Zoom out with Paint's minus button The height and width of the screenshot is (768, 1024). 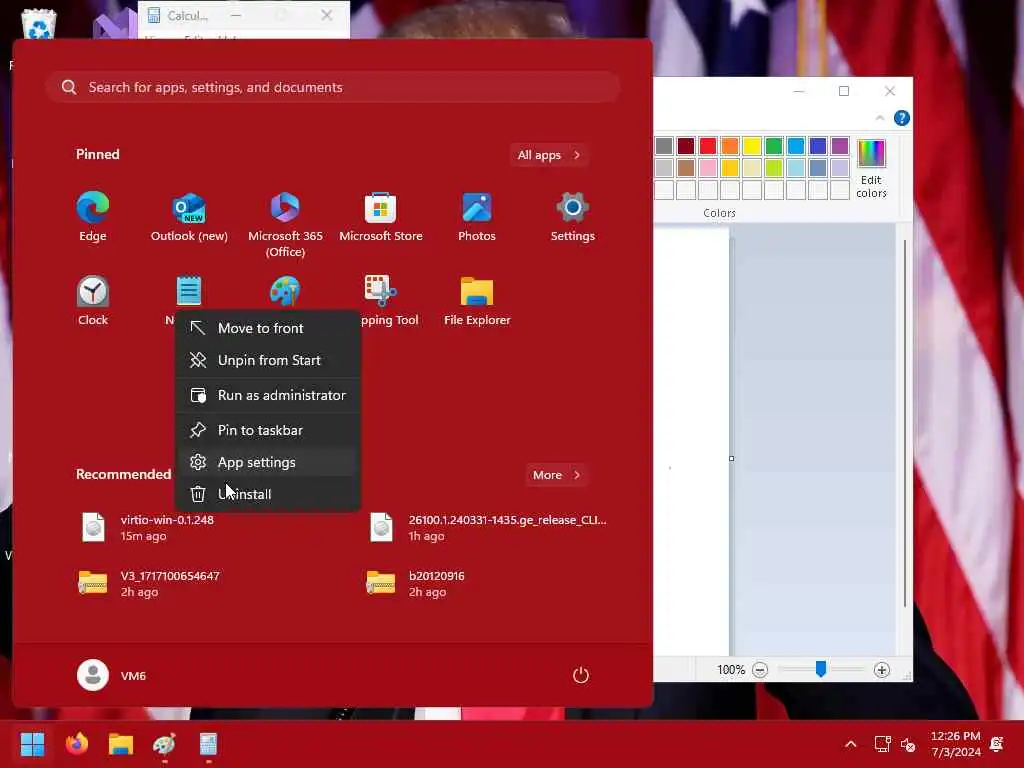pyautogui.click(x=760, y=670)
